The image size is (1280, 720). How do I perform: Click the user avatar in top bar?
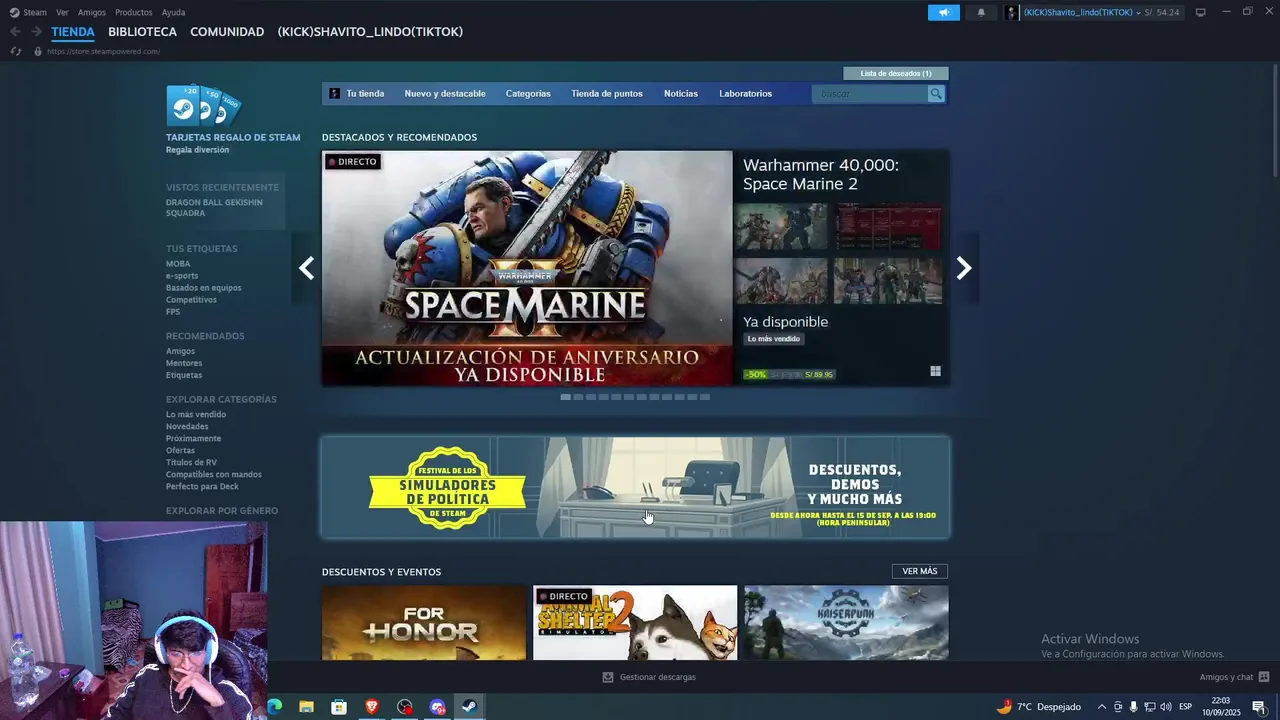(1012, 12)
